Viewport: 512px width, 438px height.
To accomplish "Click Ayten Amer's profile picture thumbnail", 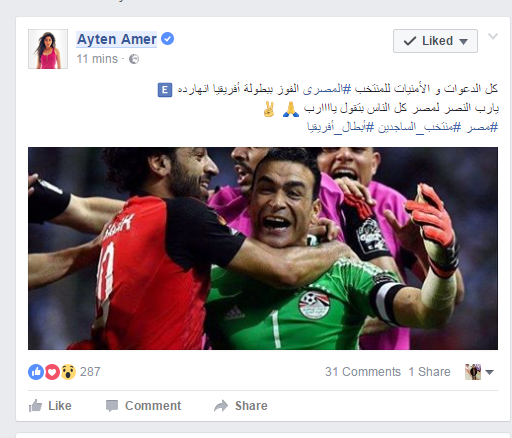I will click(48, 49).
